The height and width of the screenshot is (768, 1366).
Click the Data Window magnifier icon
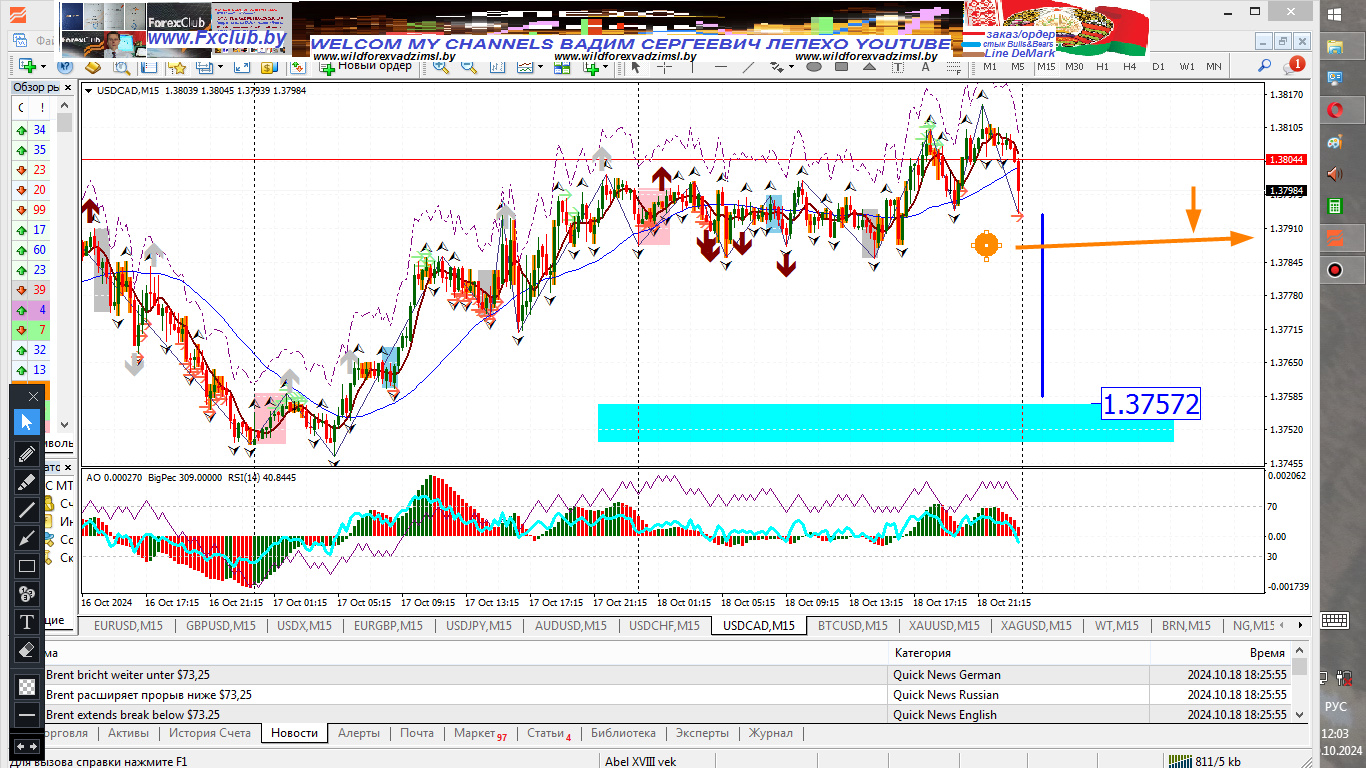pos(121,67)
